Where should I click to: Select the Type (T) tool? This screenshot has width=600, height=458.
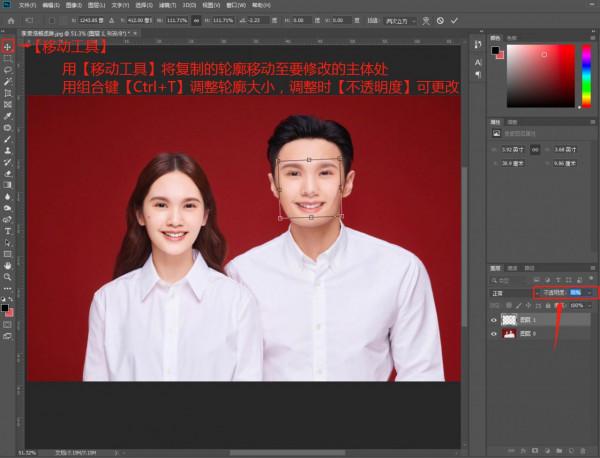tap(8, 231)
